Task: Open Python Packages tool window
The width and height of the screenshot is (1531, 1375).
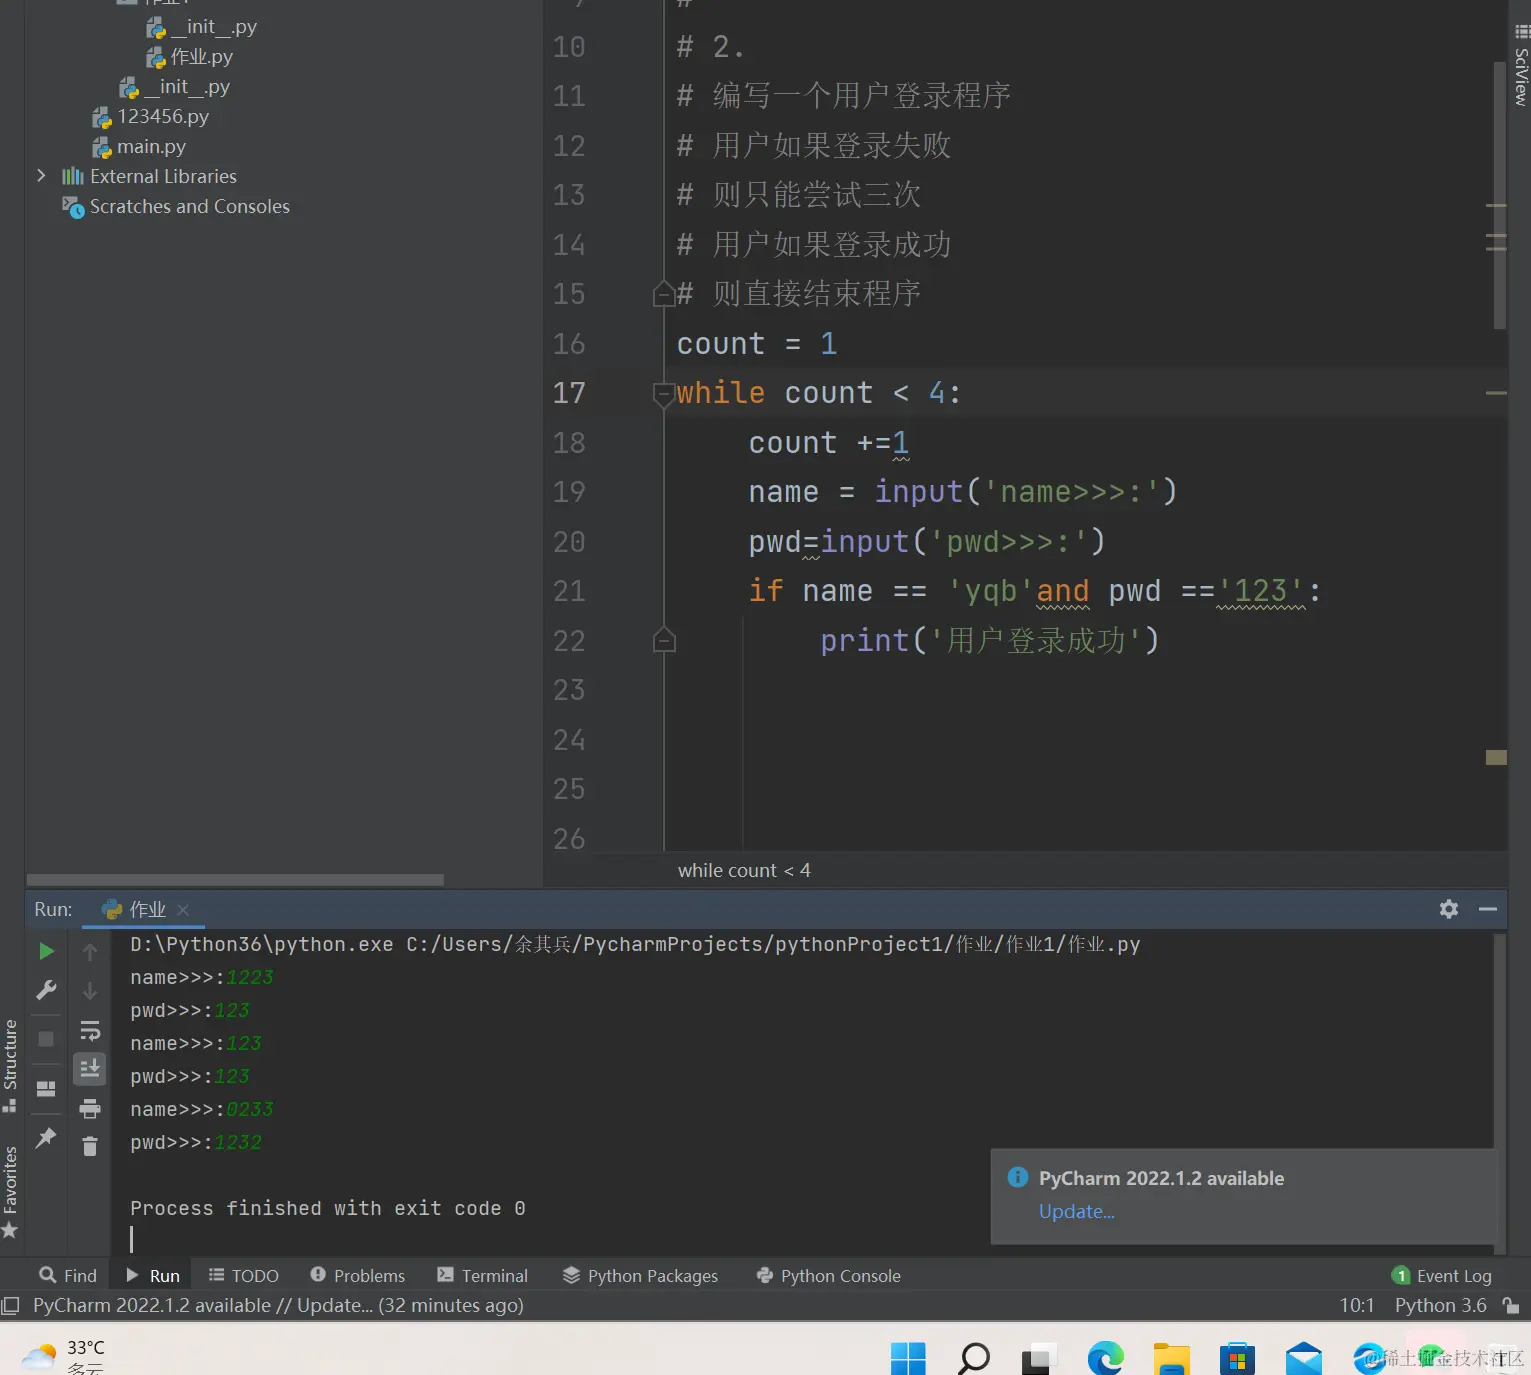Action: pyautogui.click(x=640, y=1276)
